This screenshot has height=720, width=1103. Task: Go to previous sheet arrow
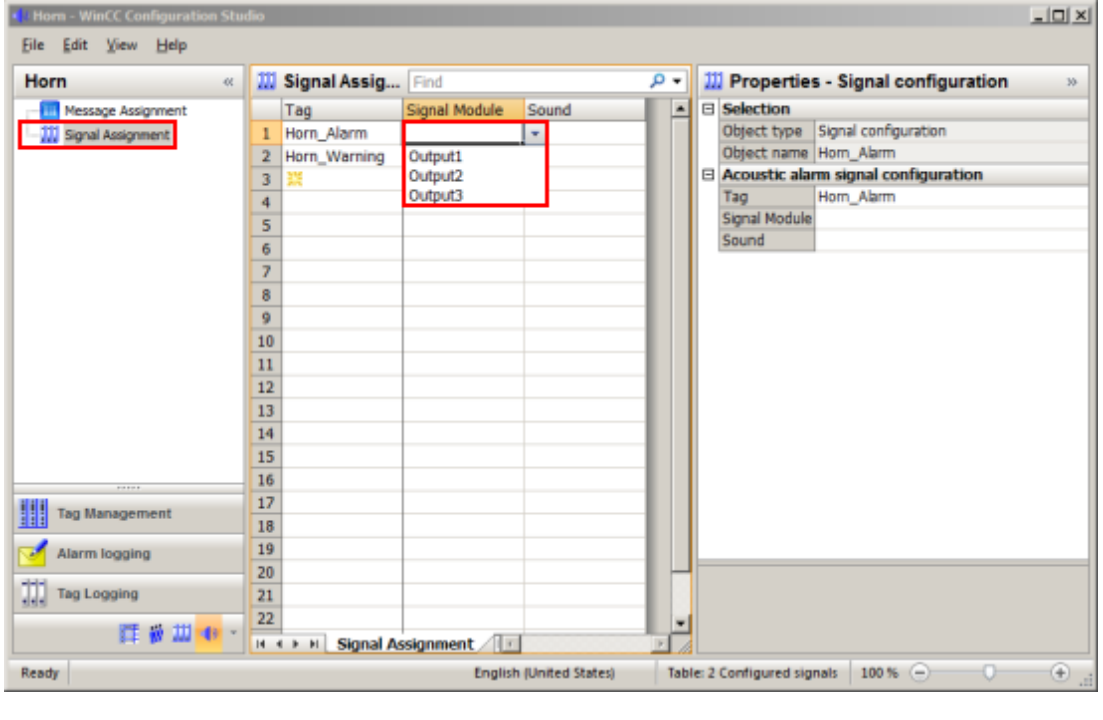[279, 643]
